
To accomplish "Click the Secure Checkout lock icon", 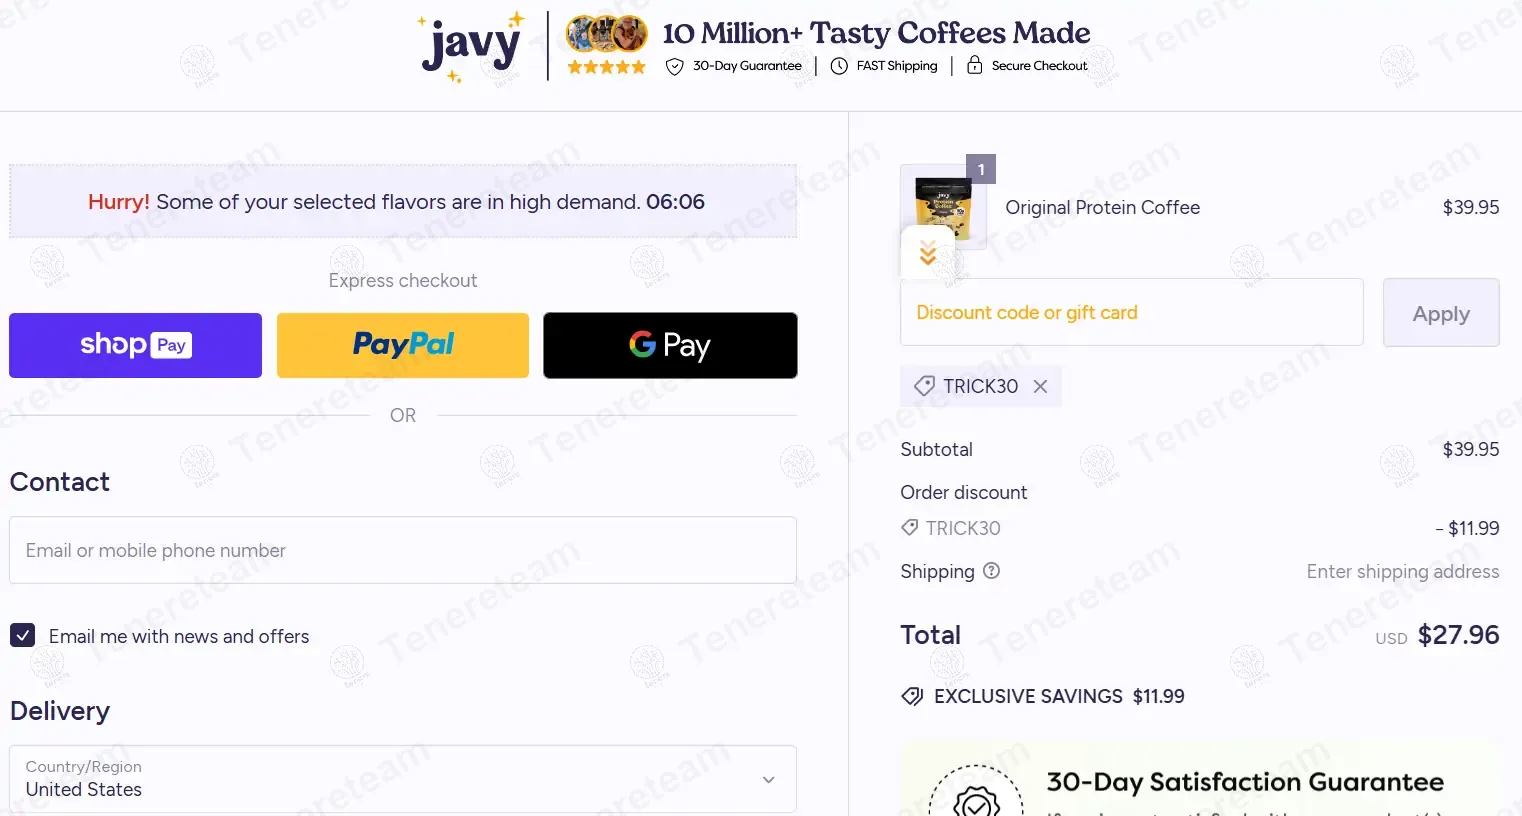I will 974,65.
